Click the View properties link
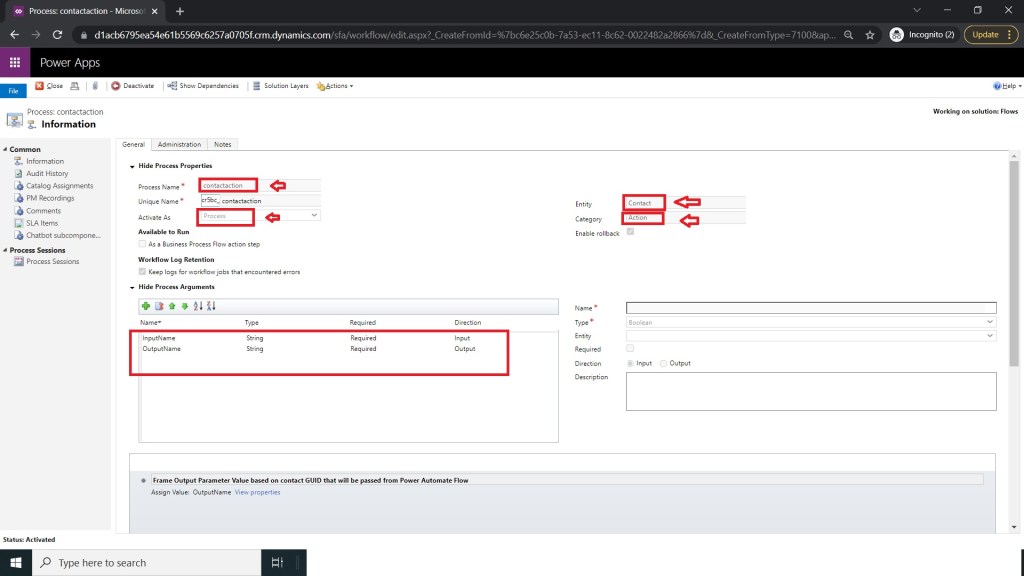This screenshot has width=1024, height=576. click(x=257, y=492)
